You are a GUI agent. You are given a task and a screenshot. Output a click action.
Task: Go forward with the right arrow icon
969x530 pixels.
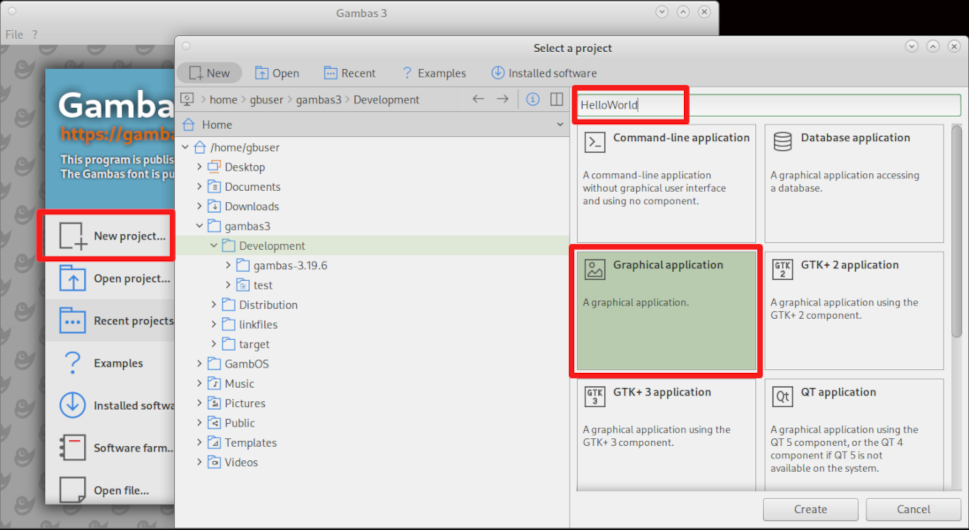pos(502,99)
